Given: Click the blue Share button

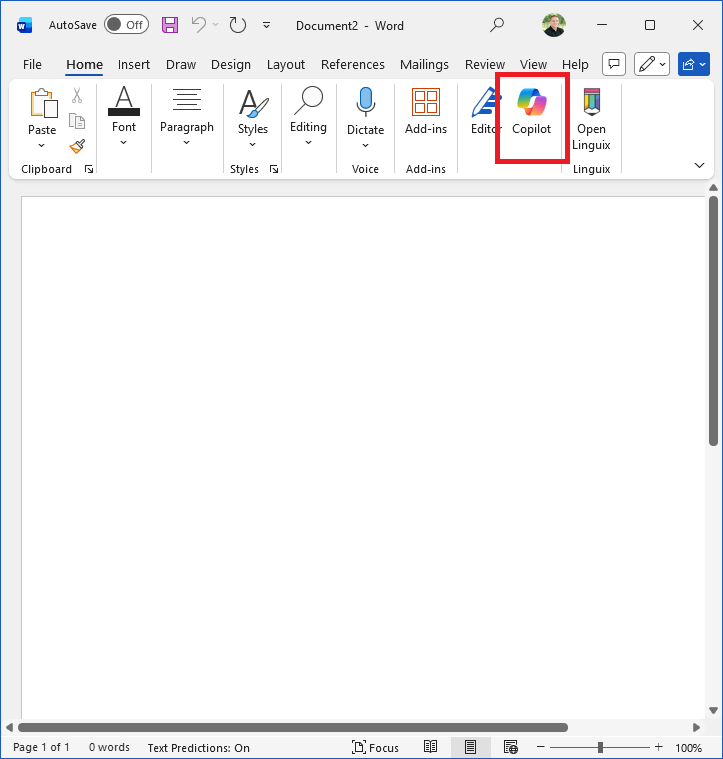Looking at the screenshot, I should (693, 64).
